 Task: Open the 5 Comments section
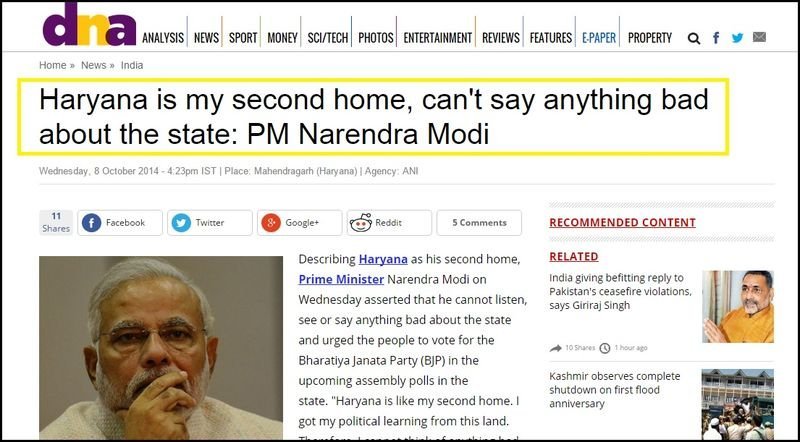click(479, 223)
